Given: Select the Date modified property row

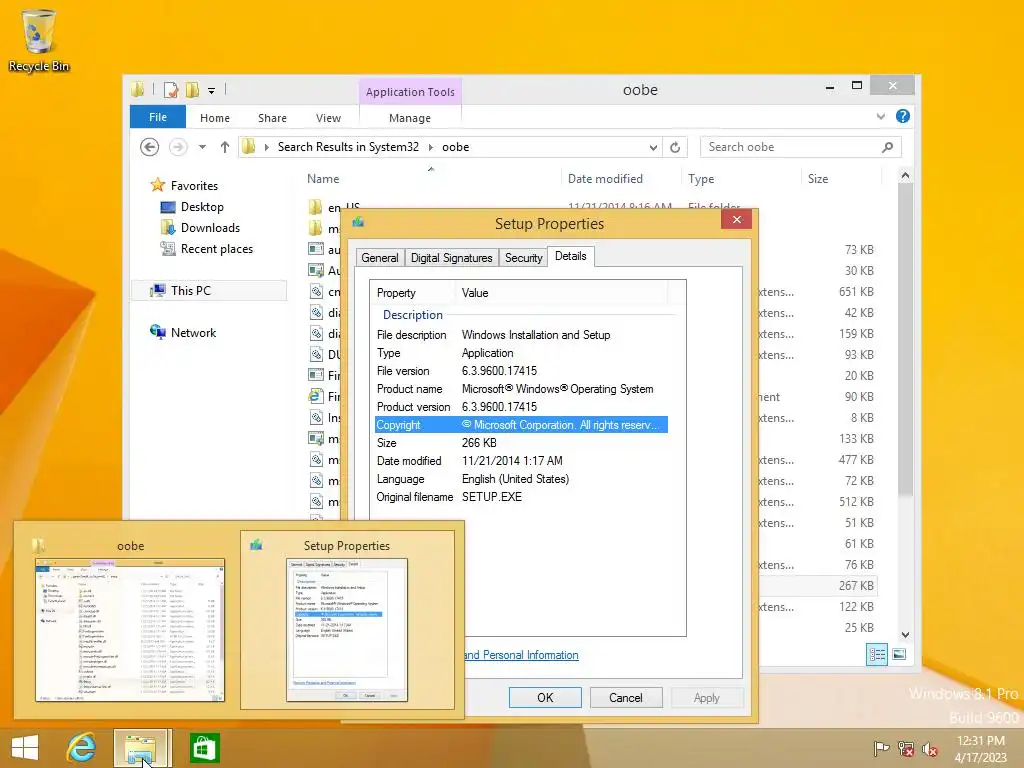Looking at the screenshot, I should (x=521, y=460).
